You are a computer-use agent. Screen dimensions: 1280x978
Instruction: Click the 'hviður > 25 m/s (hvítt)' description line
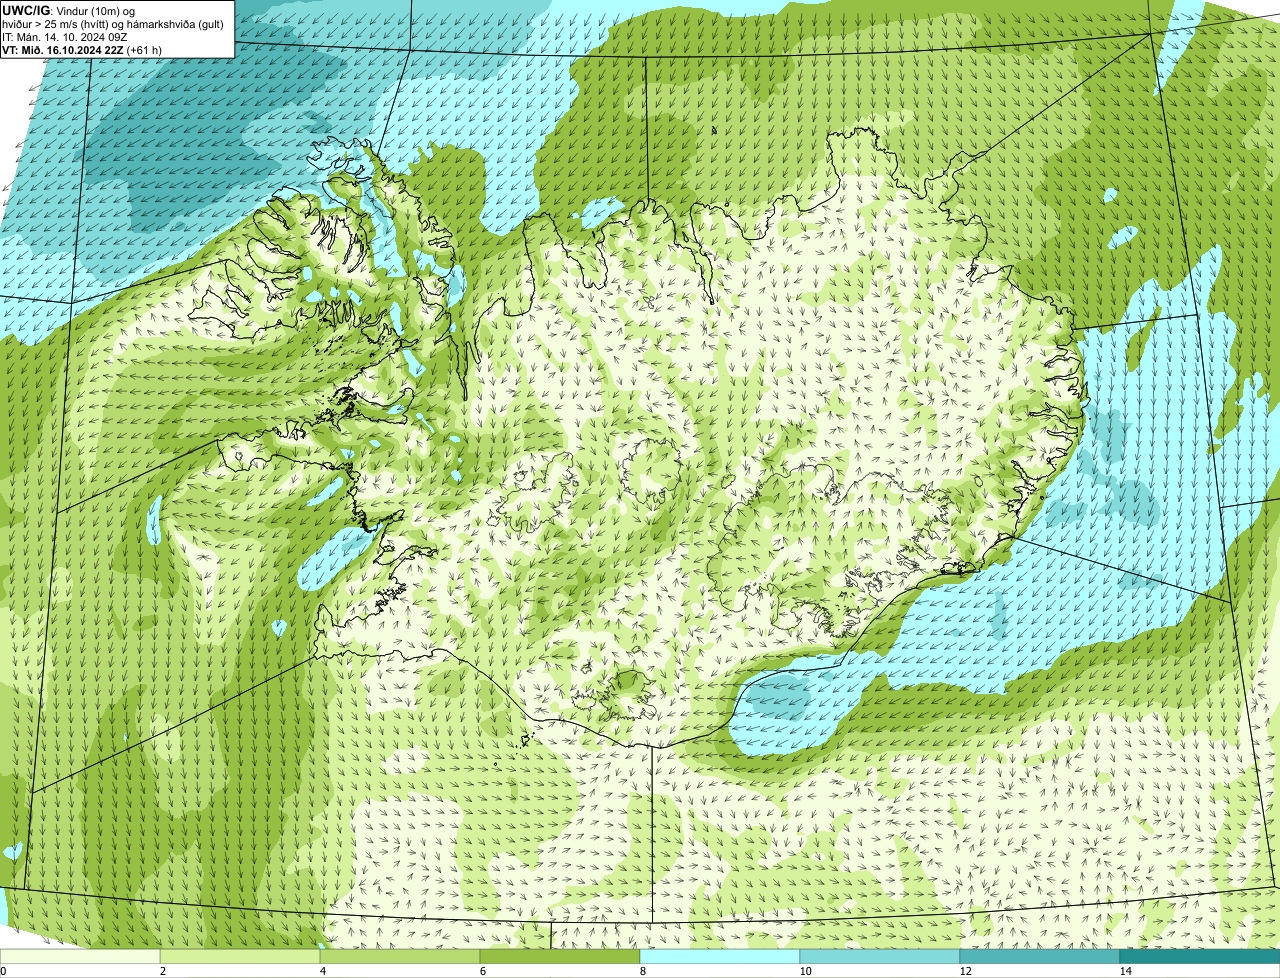(x=113, y=24)
